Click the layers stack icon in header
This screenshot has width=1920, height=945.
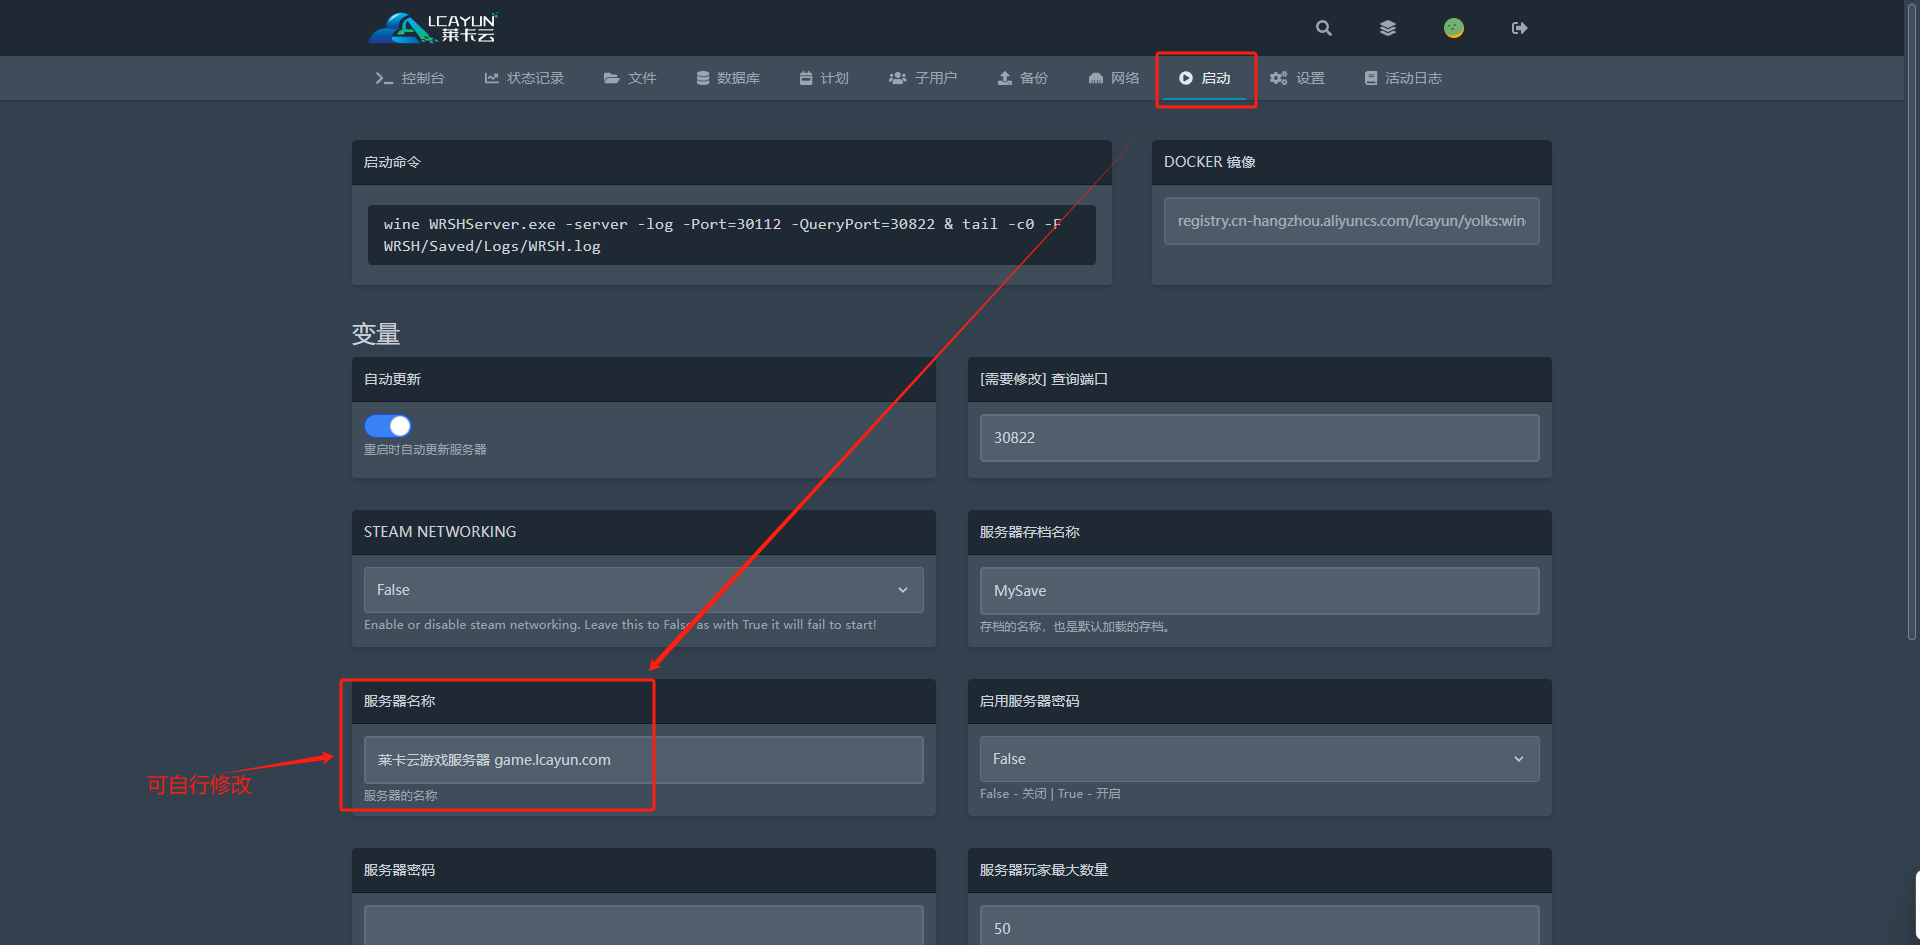pos(1388,28)
